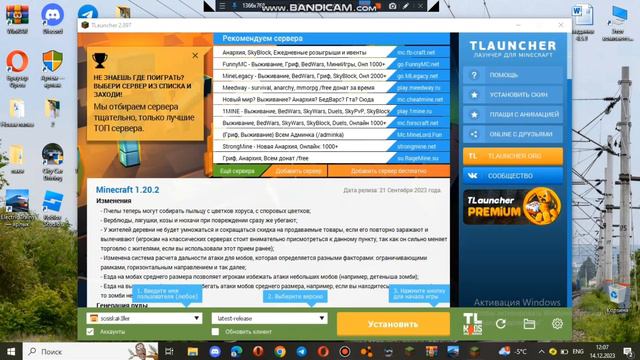The image size is (640, 360).
Task: Select the StrongMine Новая Анархия row
Action: pos(331,147)
